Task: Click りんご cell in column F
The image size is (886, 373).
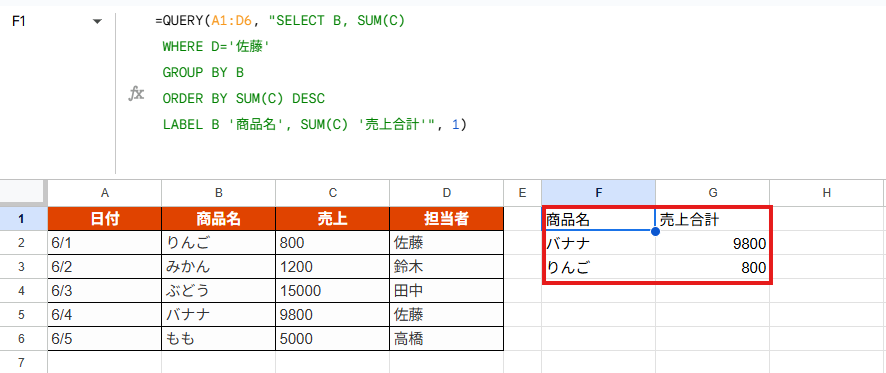Action: [599, 267]
